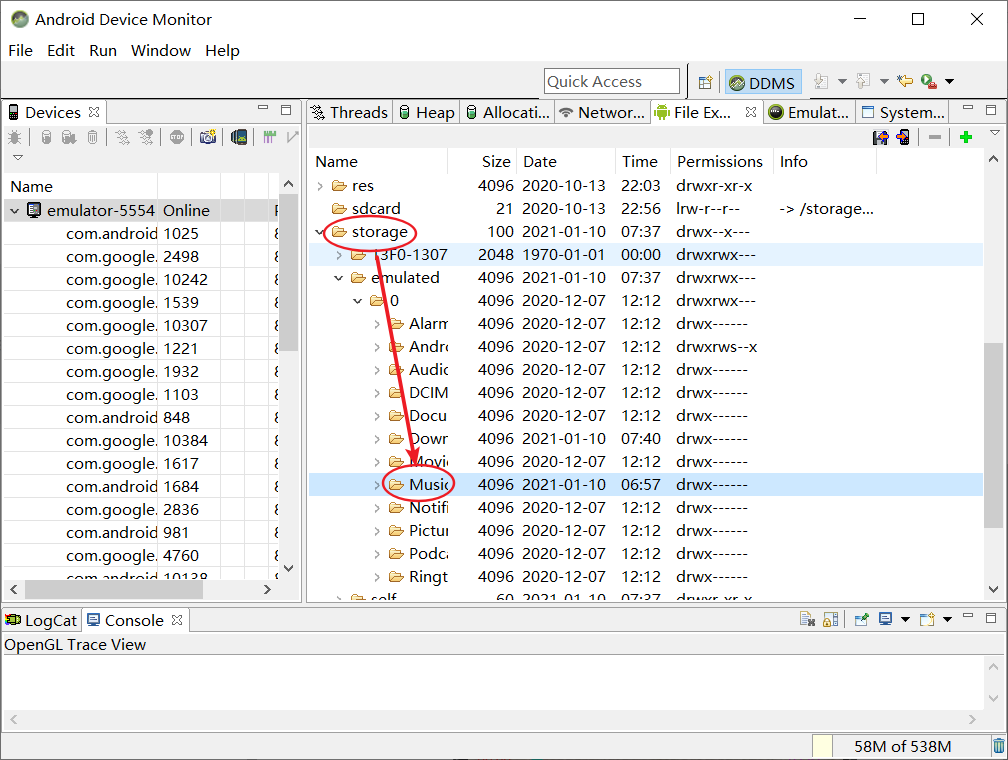This screenshot has height=760, width=1008.
Task: Click the Display Selected Console icon
Action: point(886,619)
